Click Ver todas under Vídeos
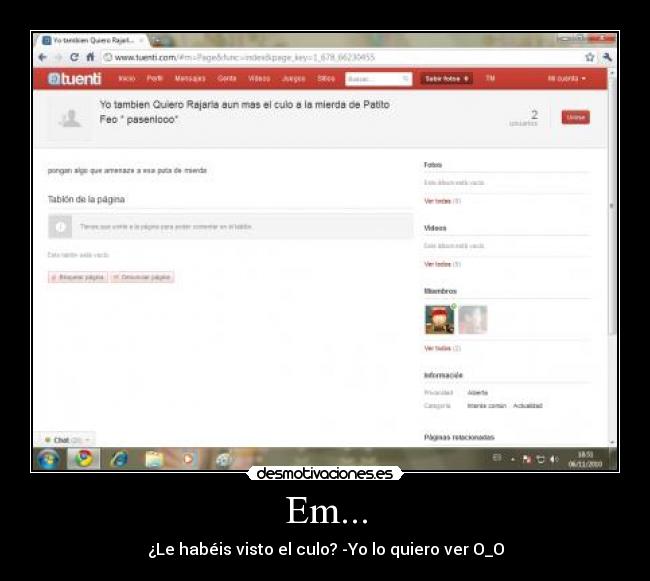Screen dimensions: 650x581 coord(437,264)
